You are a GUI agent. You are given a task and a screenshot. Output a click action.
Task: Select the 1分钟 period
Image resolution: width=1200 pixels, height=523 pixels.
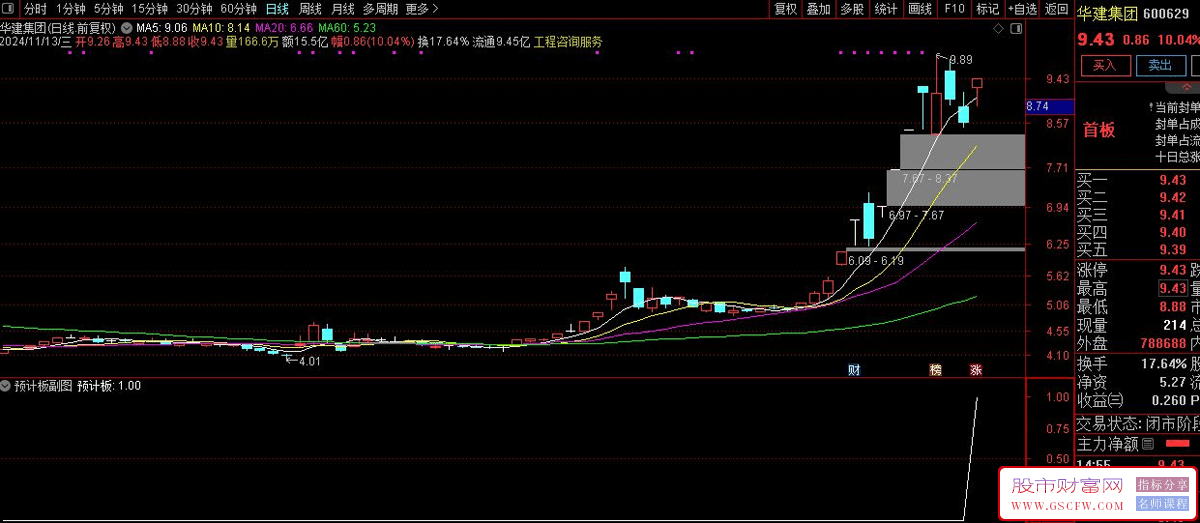click(71, 9)
